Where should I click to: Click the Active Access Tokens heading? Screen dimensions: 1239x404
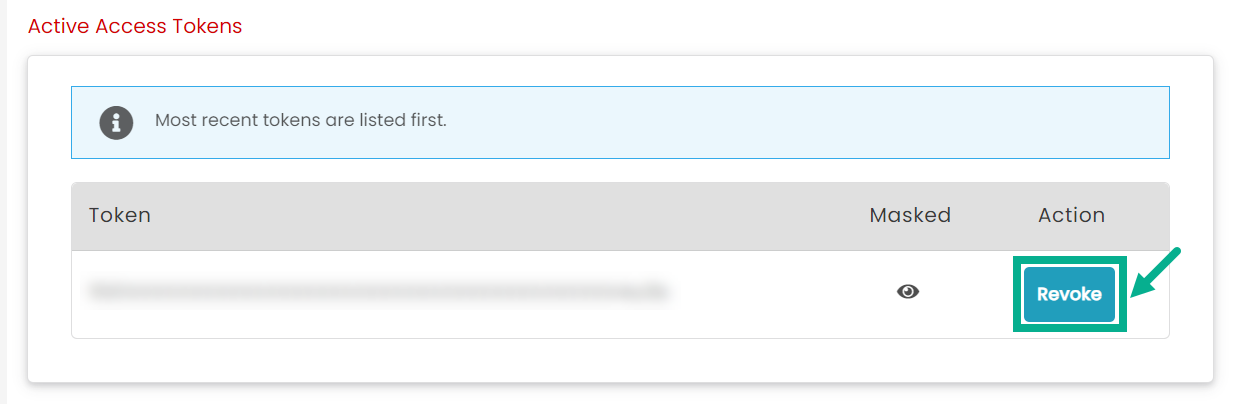[x=135, y=26]
